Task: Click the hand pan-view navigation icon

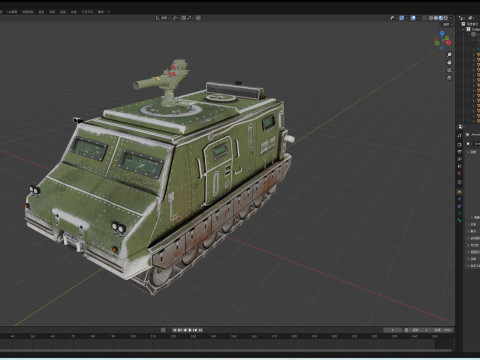Action: (x=449, y=62)
